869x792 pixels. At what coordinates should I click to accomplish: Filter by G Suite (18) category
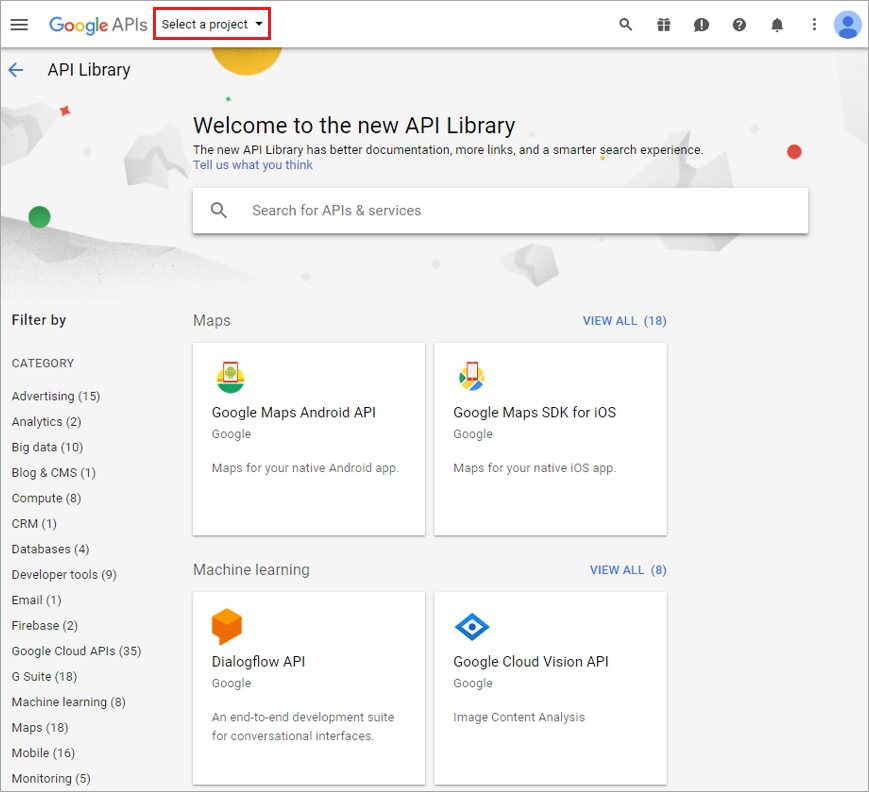pyautogui.click(x=44, y=677)
